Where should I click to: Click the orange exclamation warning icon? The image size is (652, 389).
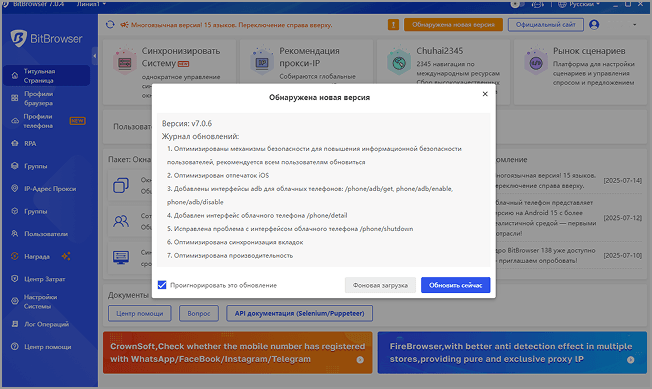393,25
